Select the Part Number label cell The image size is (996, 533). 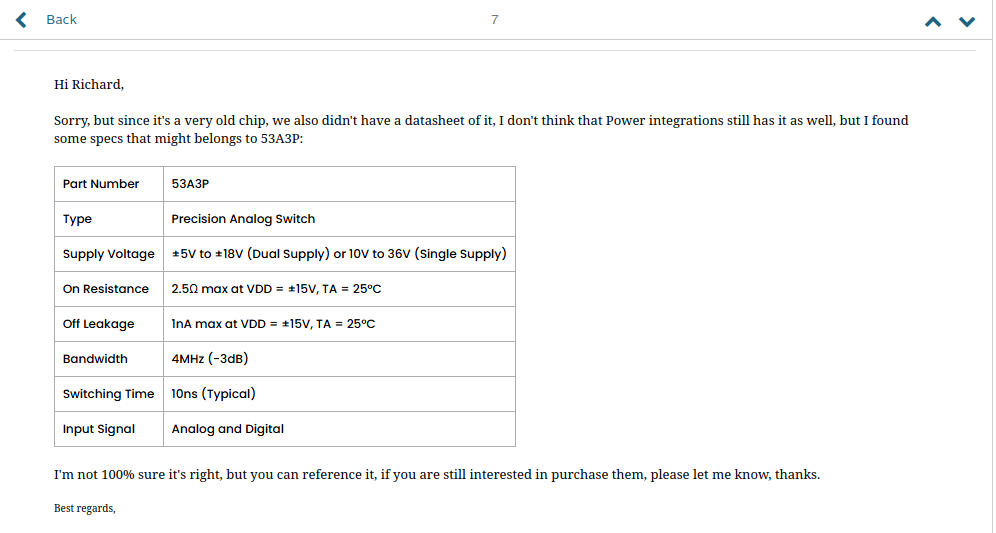point(101,184)
